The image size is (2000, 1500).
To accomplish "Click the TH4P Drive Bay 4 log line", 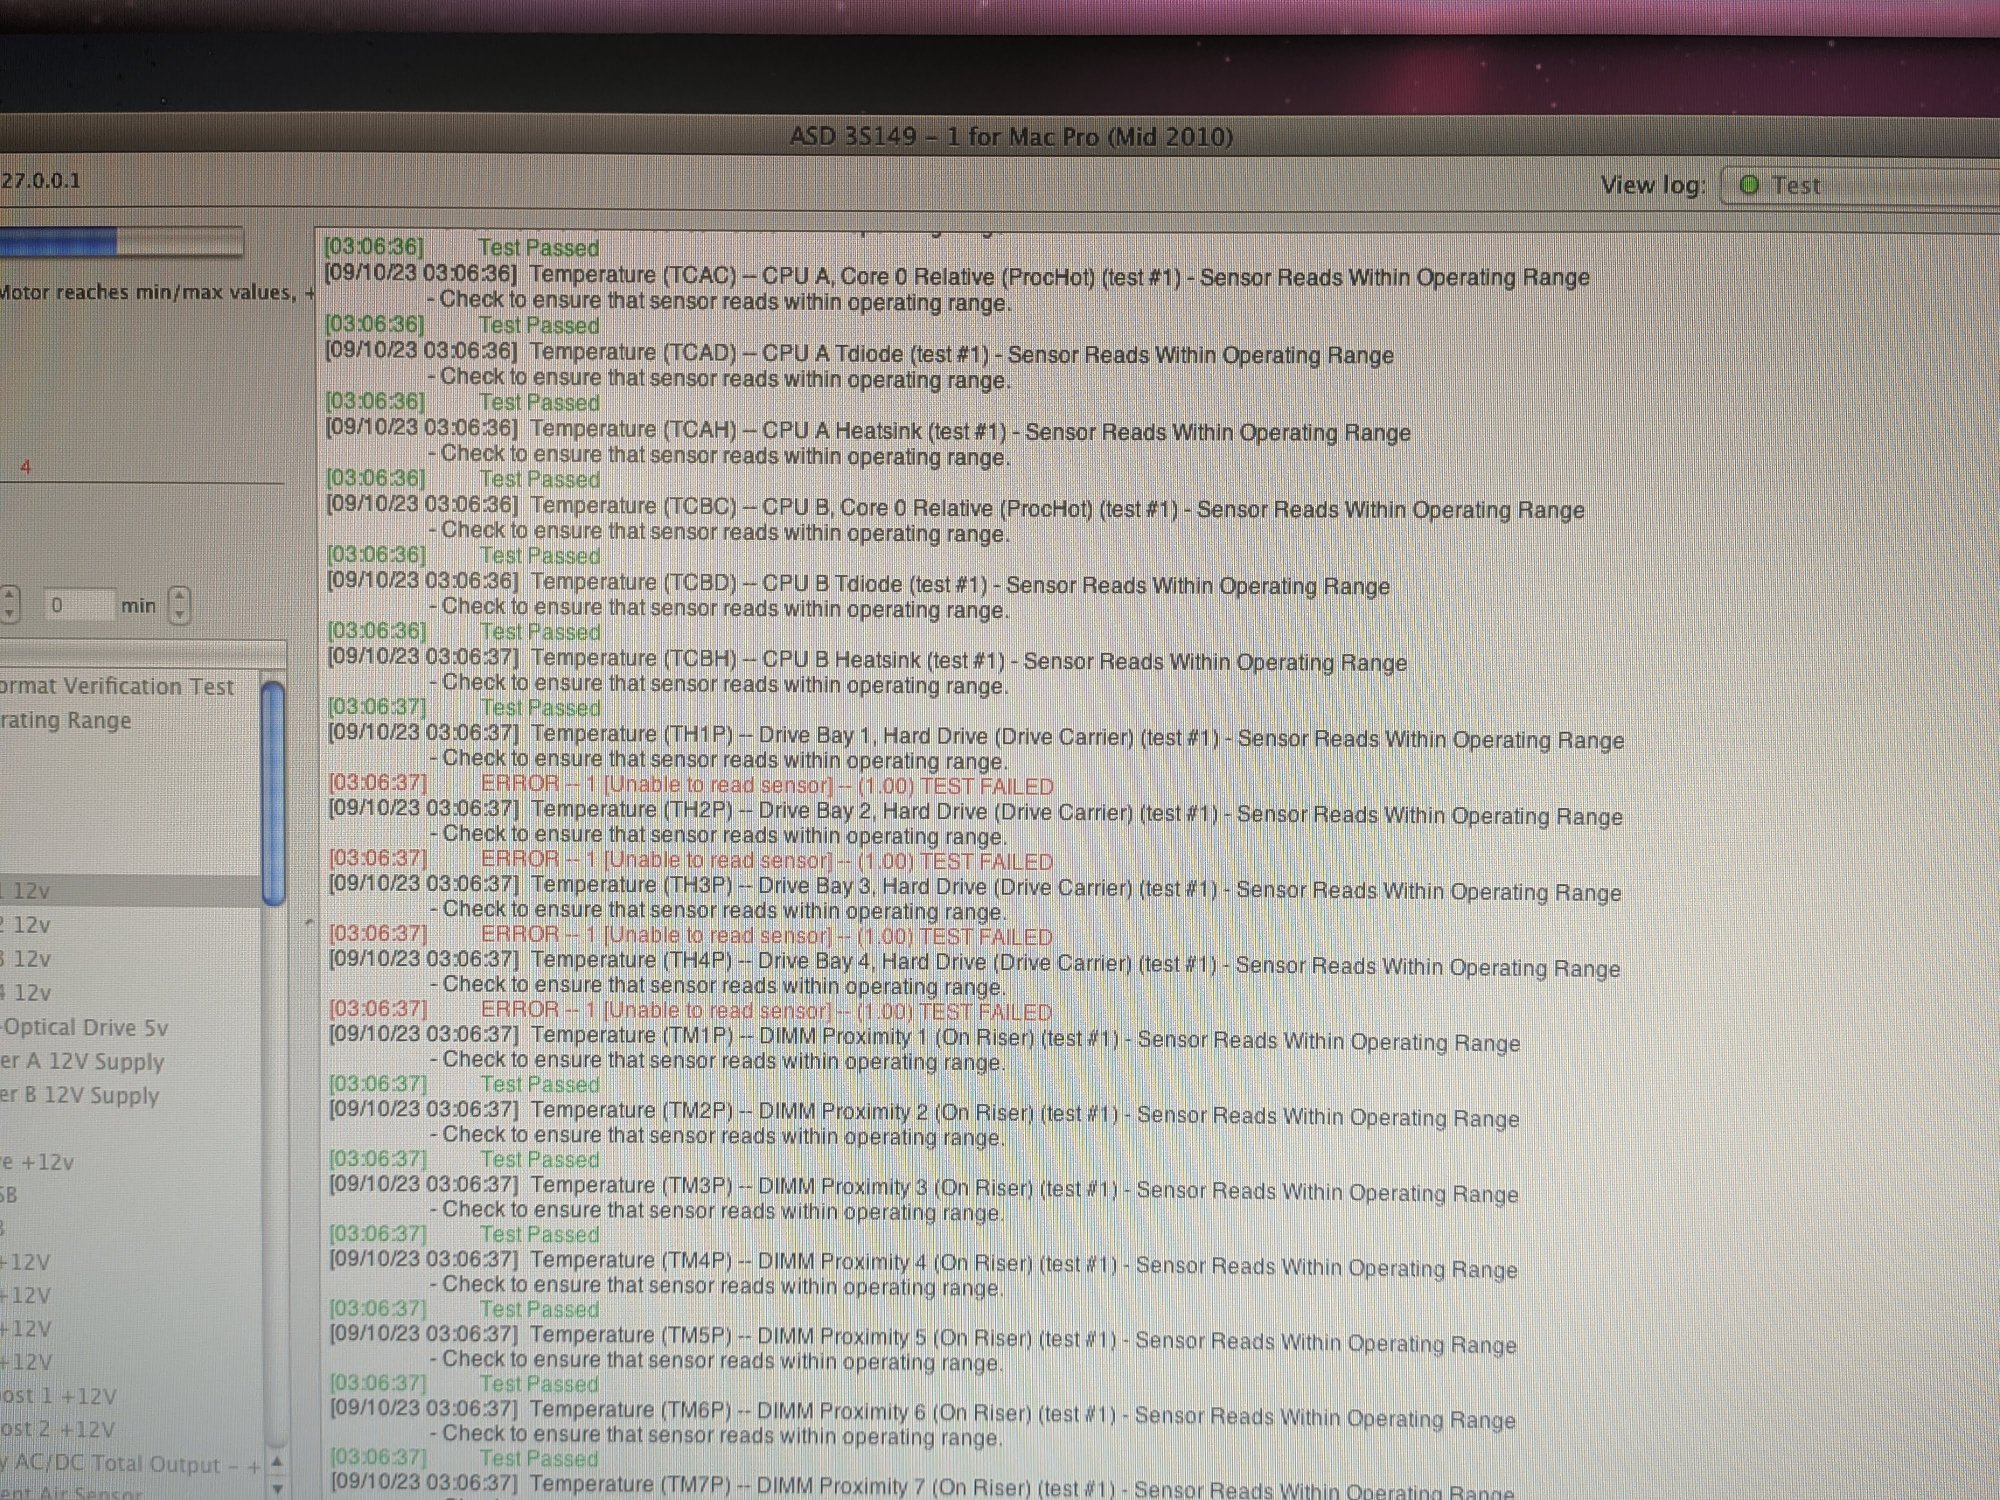I will click(x=975, y=965).
